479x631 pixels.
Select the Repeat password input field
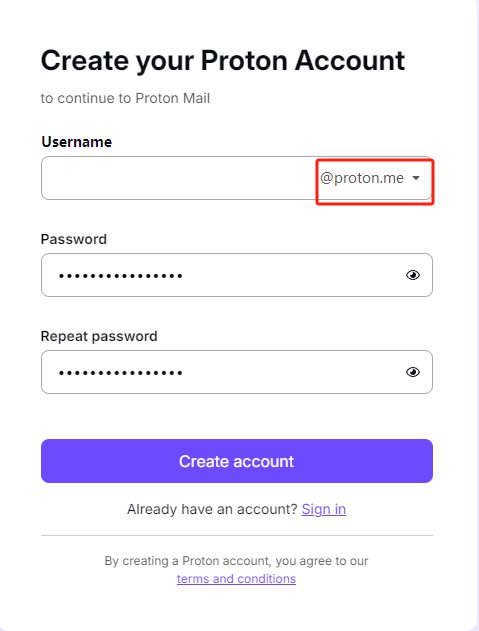click(237, 372)
